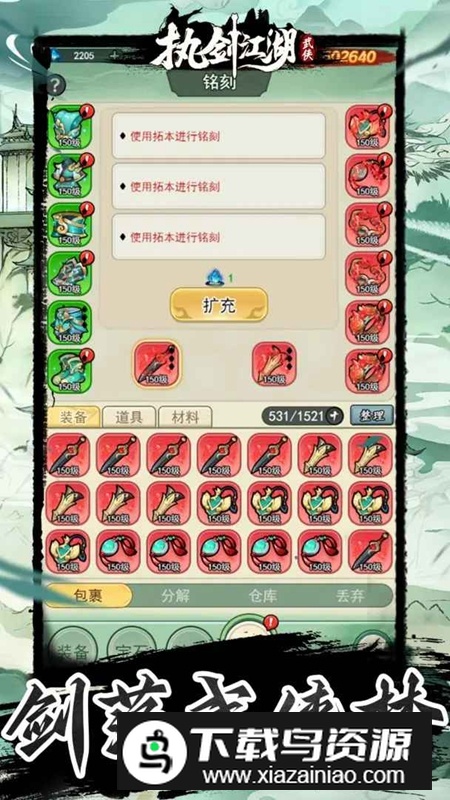
Task: Select the top red equipment slot on right
Action: coord(367,128)
